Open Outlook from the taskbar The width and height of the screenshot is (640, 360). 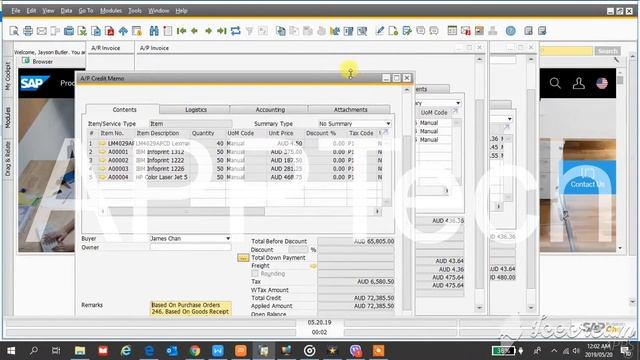point(172,351)
